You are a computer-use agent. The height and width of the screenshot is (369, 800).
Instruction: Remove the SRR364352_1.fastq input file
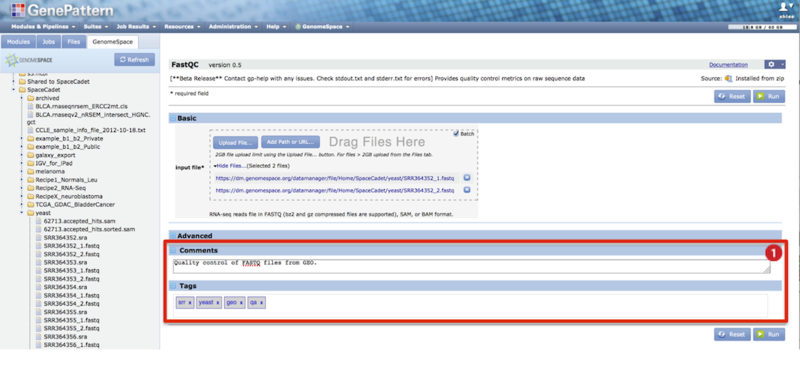click(466, 178)
